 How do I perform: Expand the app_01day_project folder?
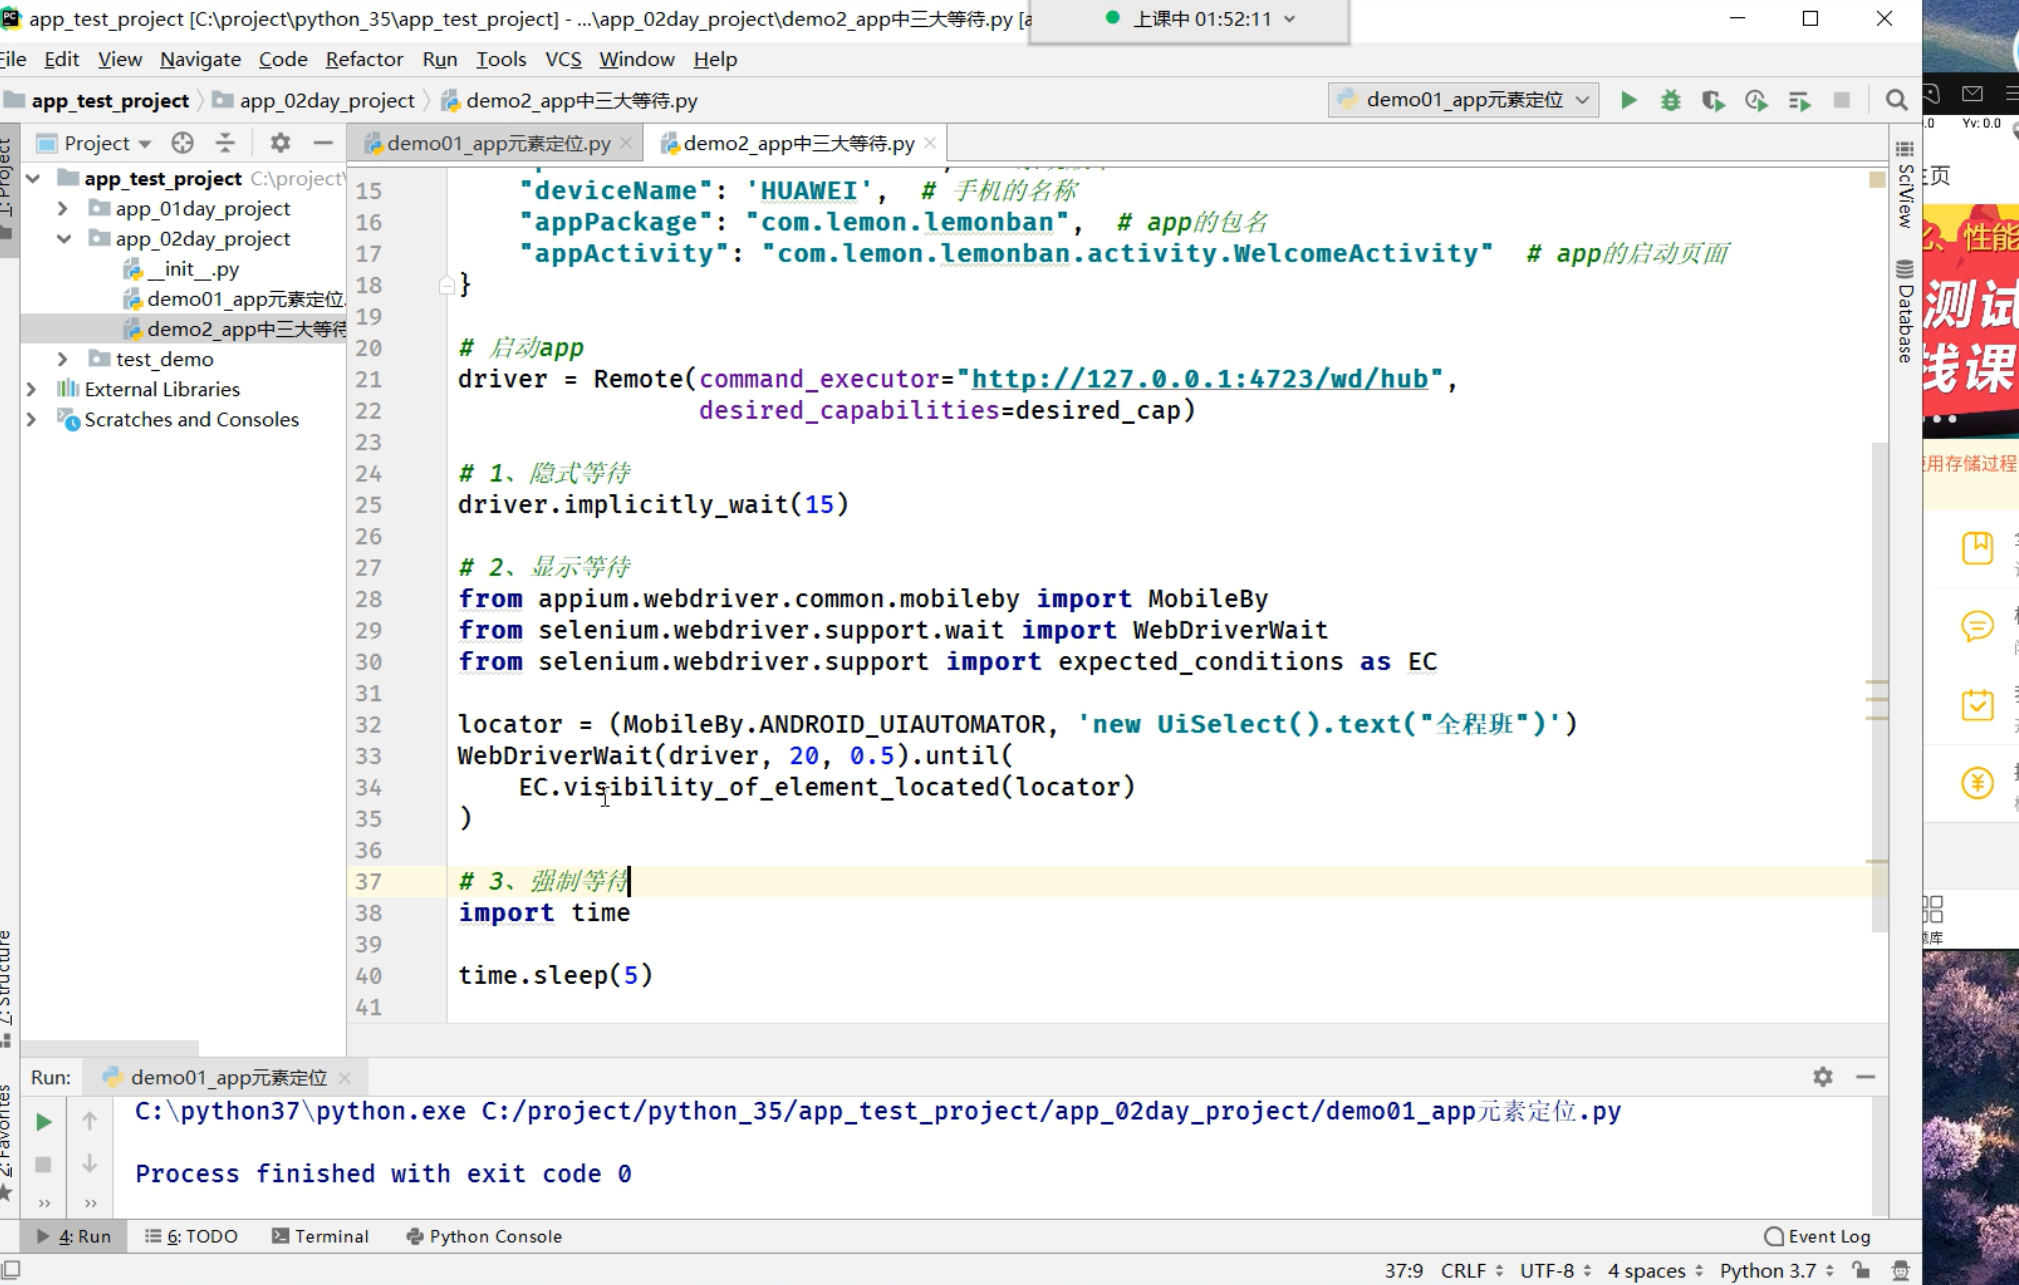[63, 209]
